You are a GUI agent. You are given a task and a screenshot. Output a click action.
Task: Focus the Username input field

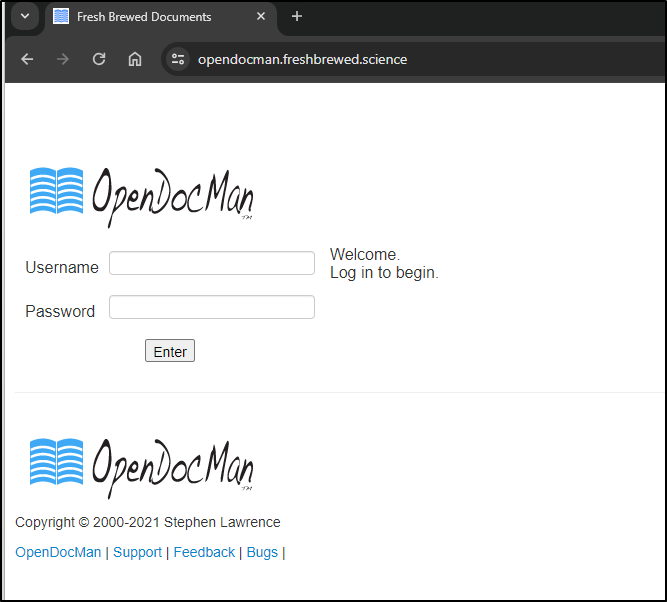coord(212,263)
